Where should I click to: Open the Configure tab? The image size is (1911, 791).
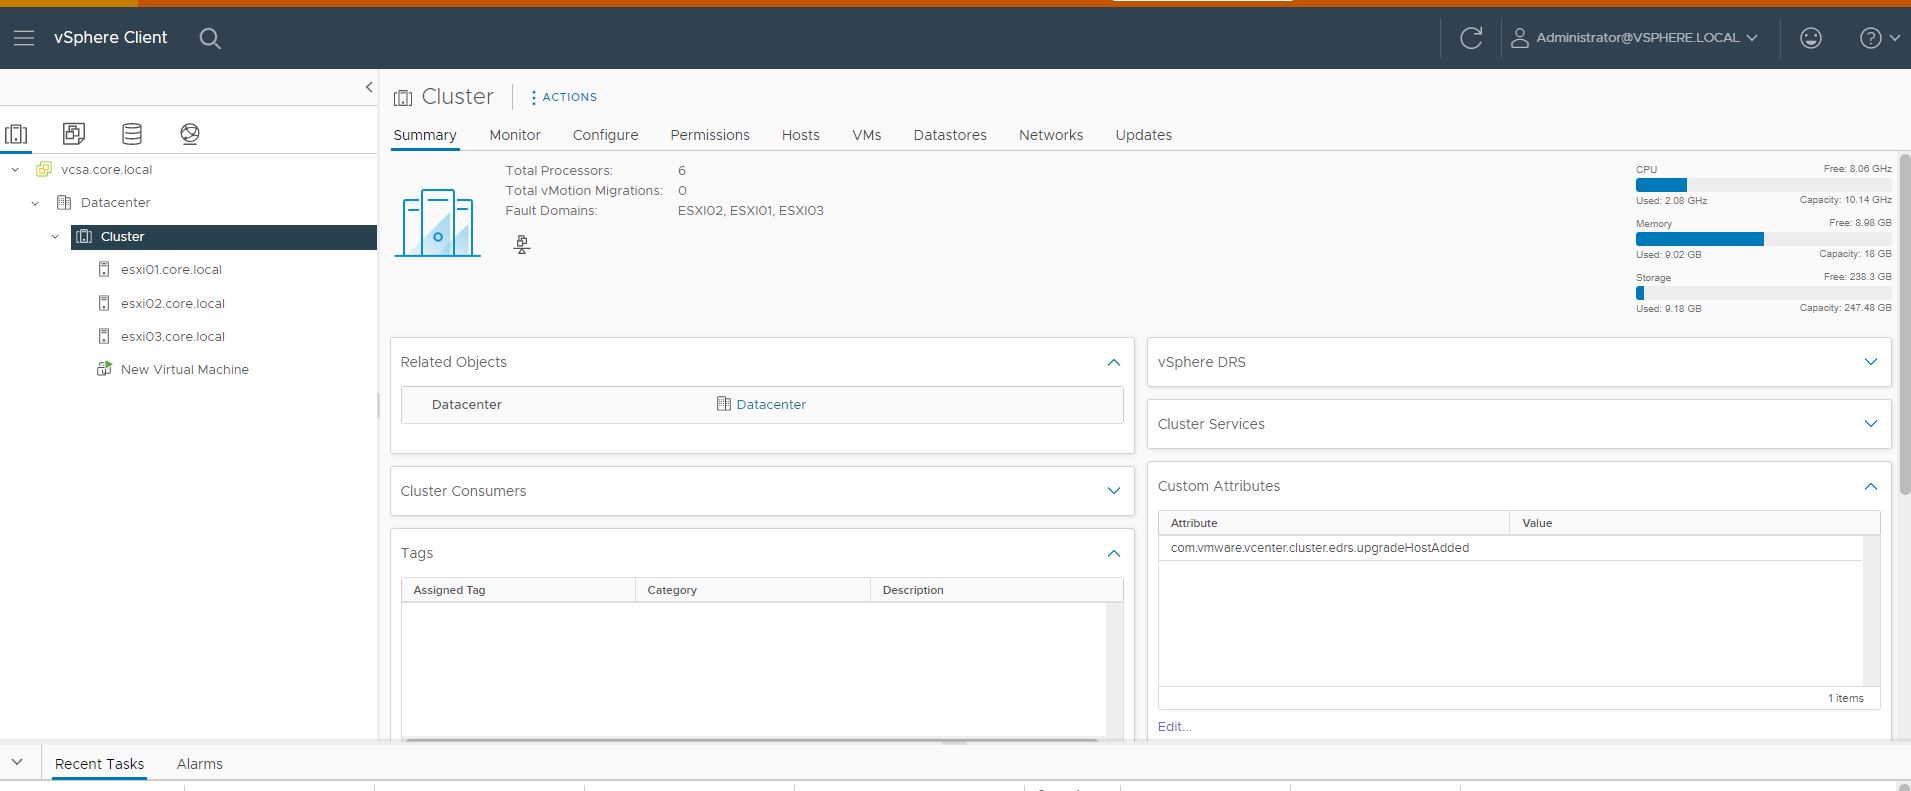(605, 135)
